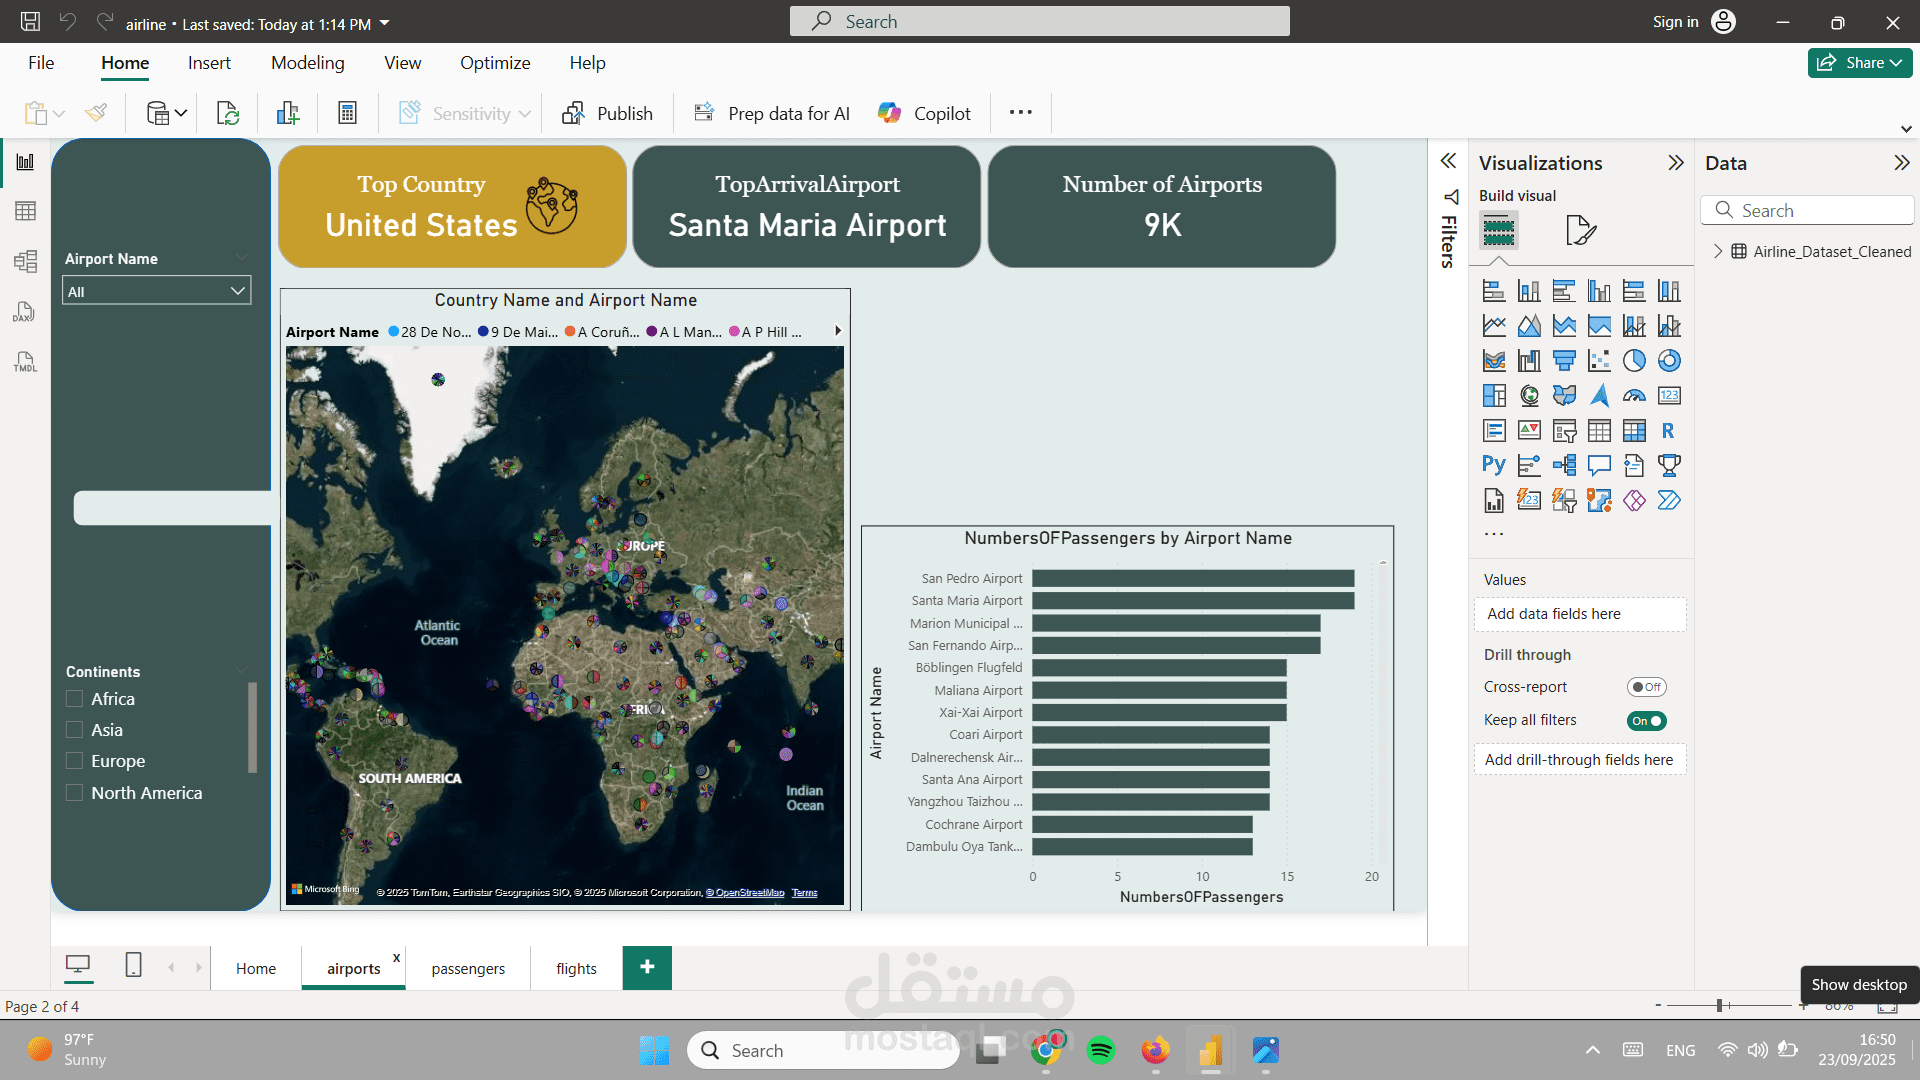
Task: Select the pie chart visual
Action: 1634,360
